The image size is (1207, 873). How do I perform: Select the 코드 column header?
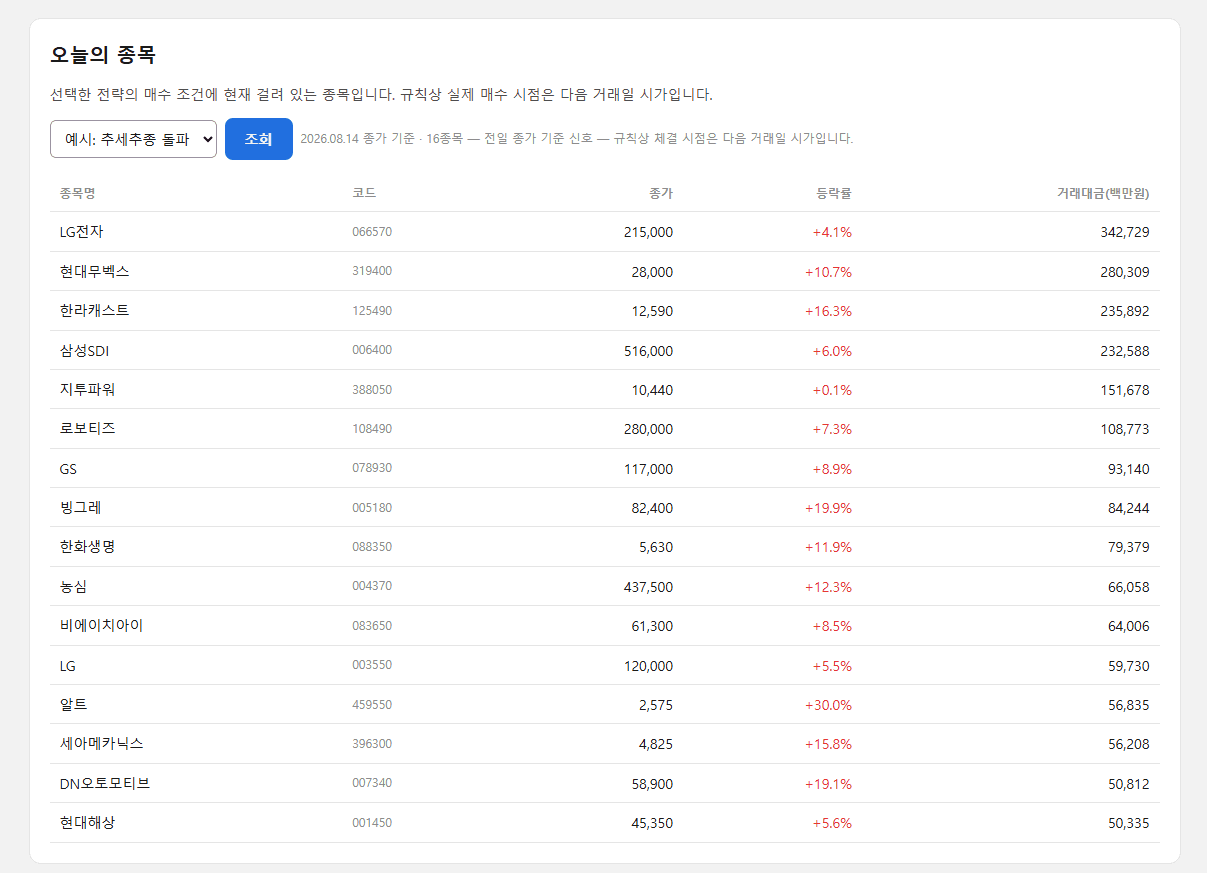tap(364, 193)
